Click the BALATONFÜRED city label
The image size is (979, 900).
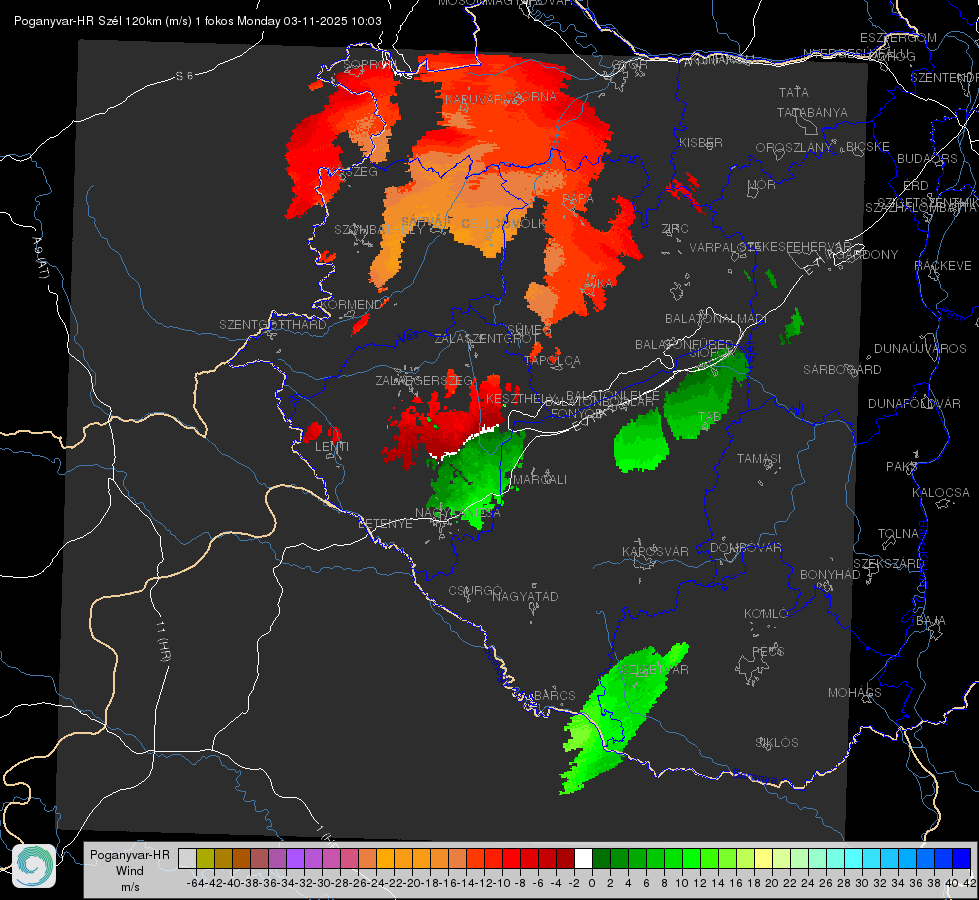(x=684, y=344)
